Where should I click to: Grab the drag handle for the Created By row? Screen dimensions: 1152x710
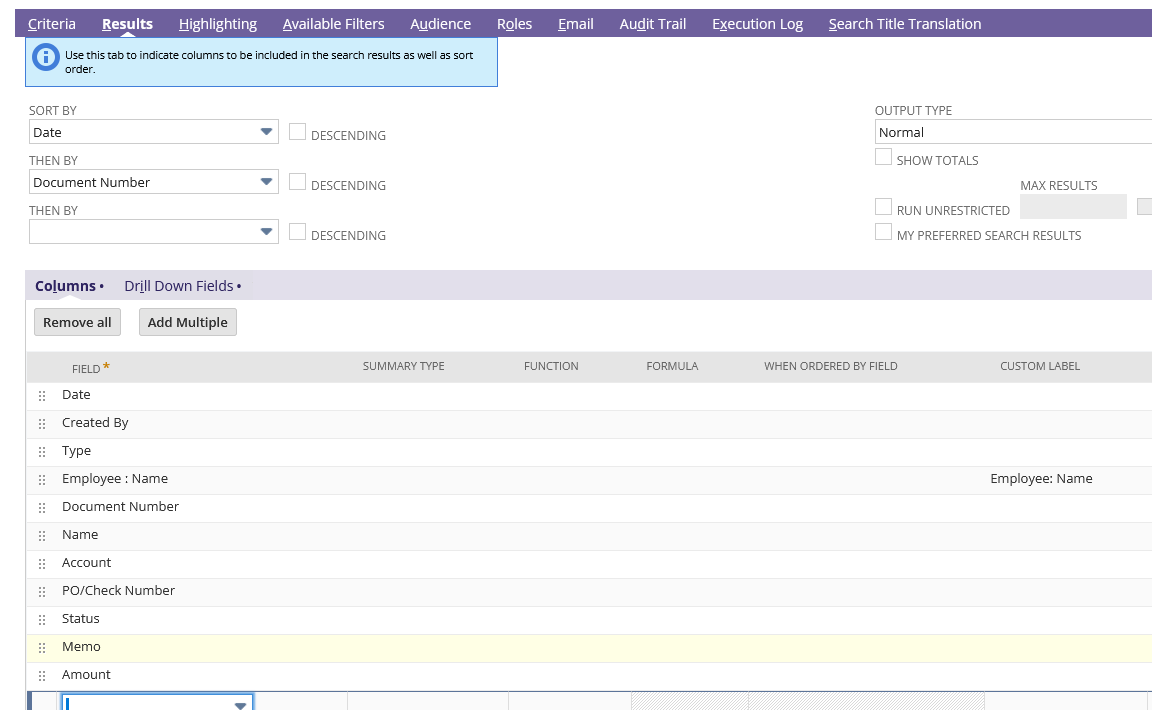pyautogui.click(x=42, y=423)
